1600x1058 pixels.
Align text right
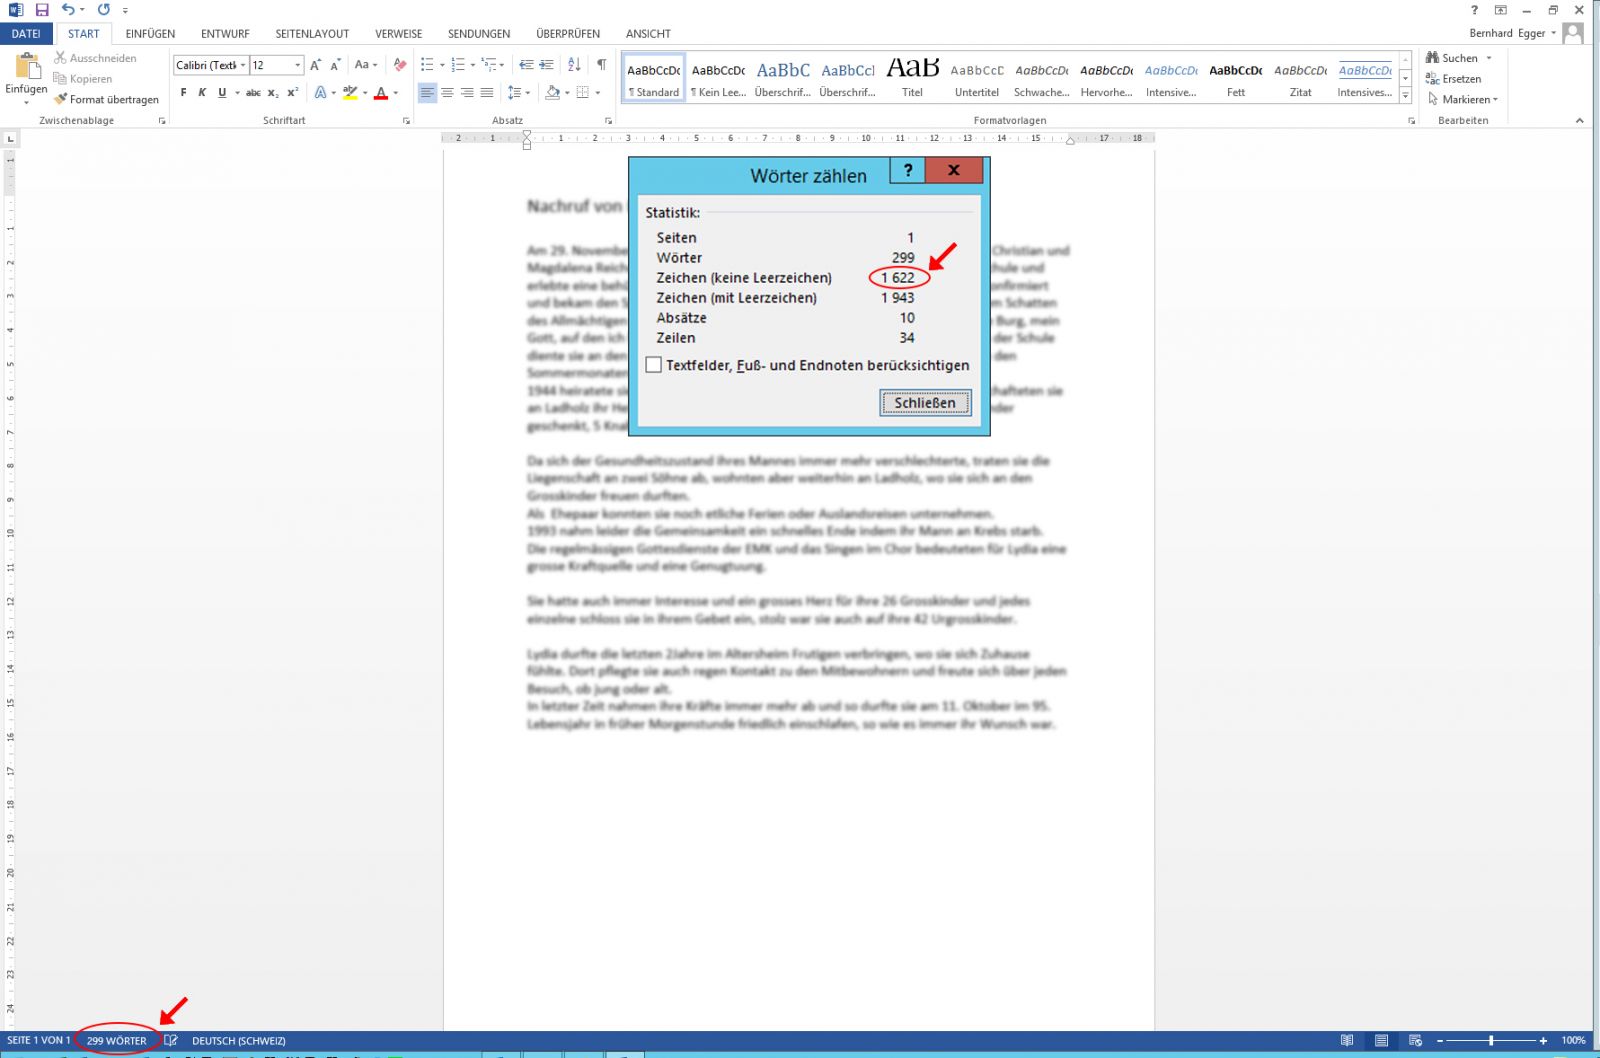pyautogui.click(x=467, y=93)
